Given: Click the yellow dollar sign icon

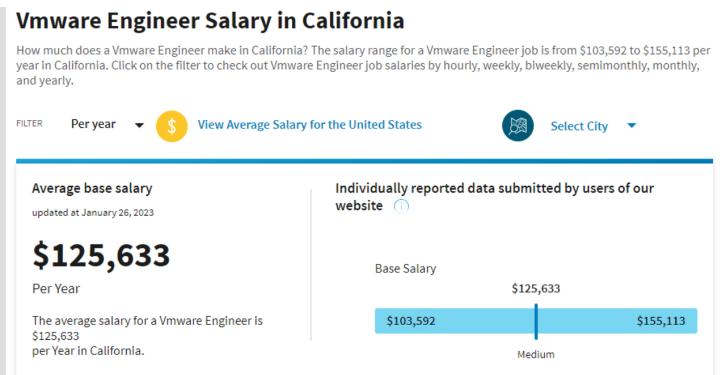Looking at the screenshot, I should (172, 126).
